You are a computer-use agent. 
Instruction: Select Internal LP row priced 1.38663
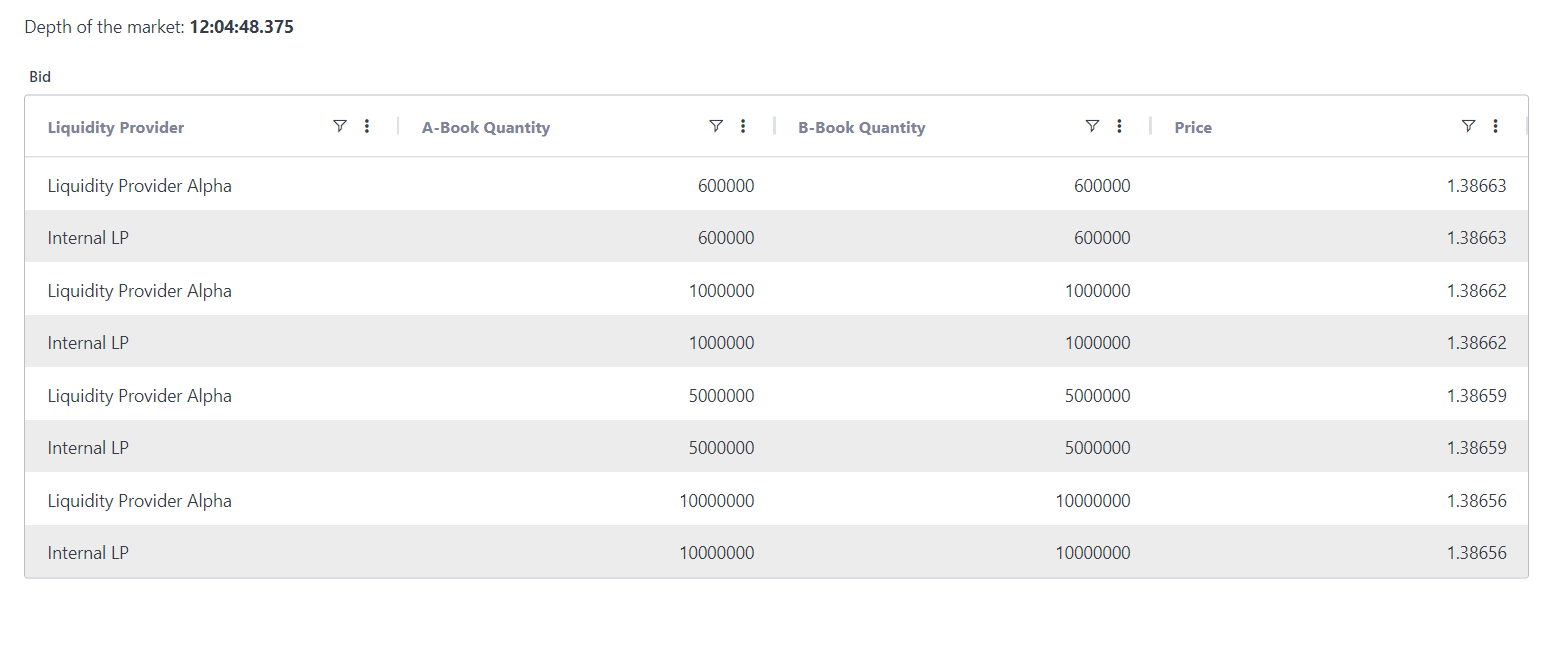[88, 238]
